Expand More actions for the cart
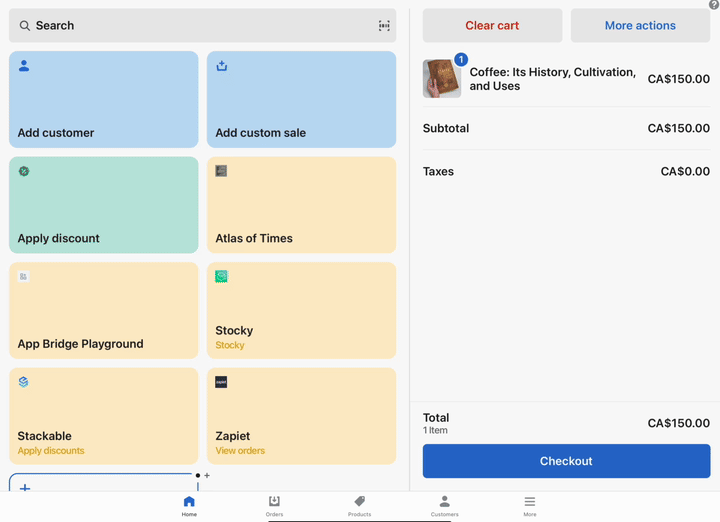 [640, 26]
